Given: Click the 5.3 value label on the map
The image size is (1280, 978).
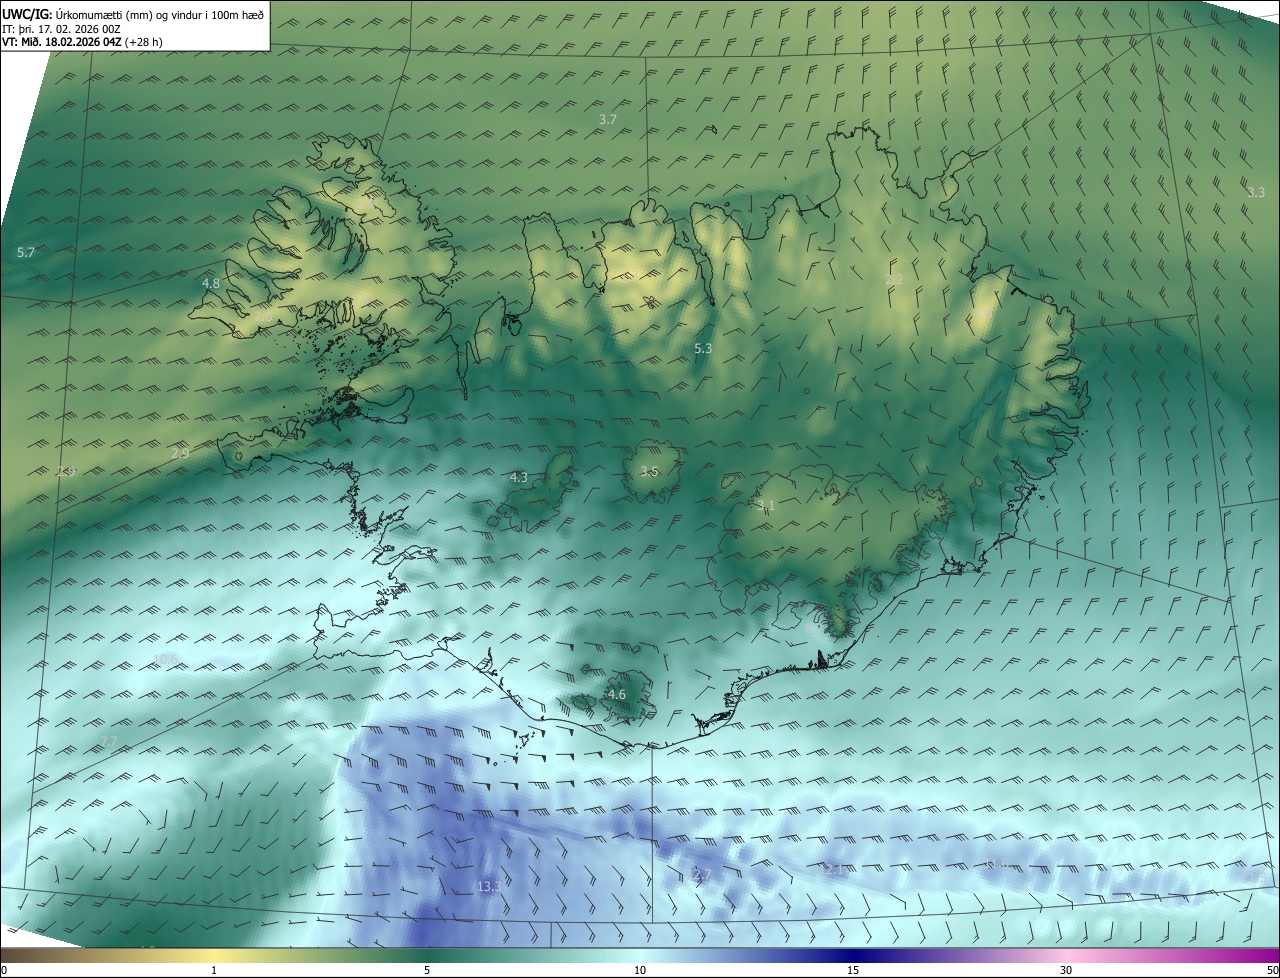Looking at the screenshot, I should click(703, 349).
